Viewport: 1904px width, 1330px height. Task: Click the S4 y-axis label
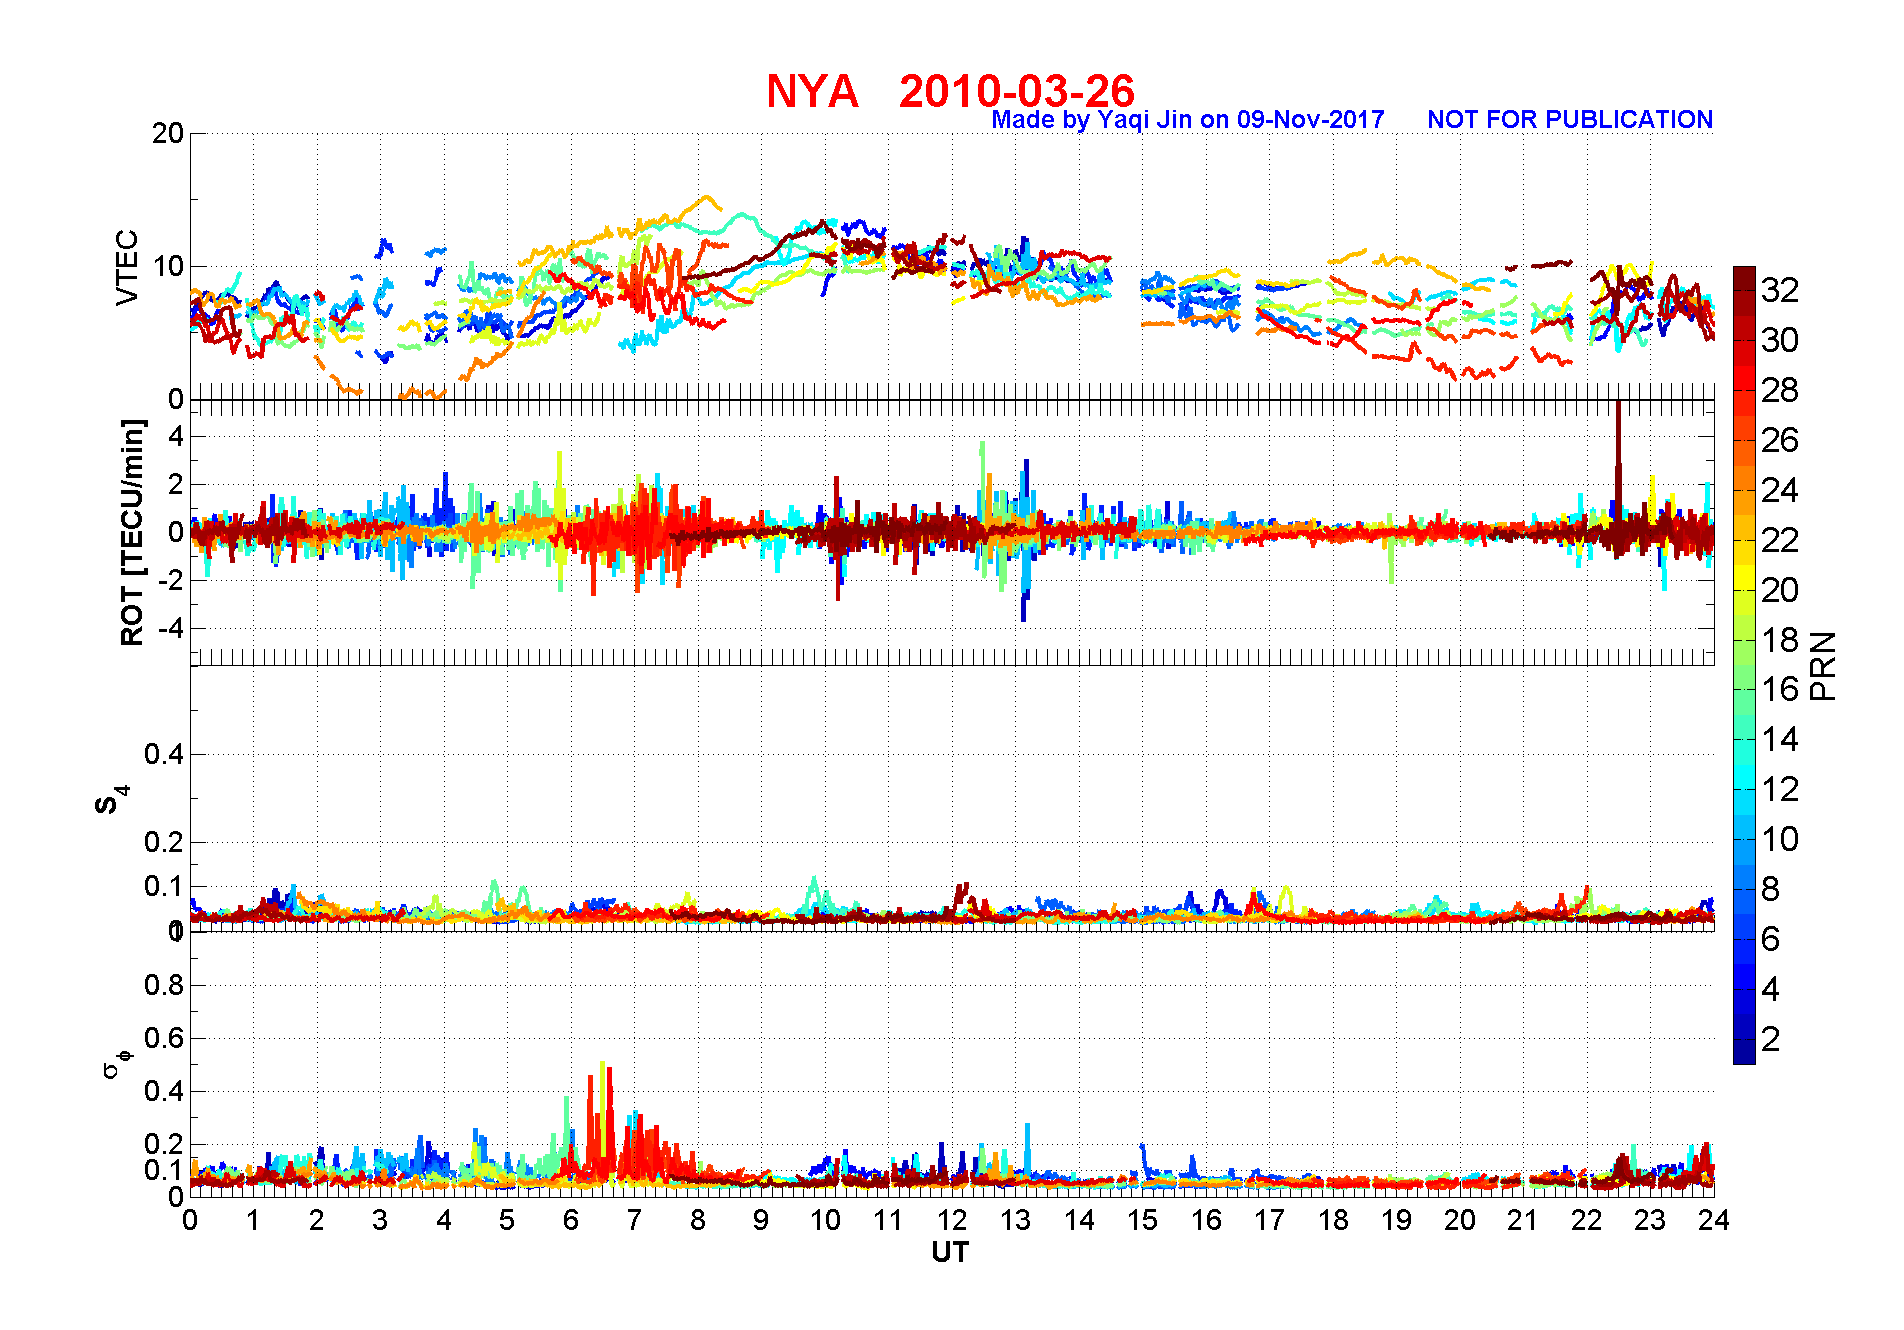tap(112, 799)
